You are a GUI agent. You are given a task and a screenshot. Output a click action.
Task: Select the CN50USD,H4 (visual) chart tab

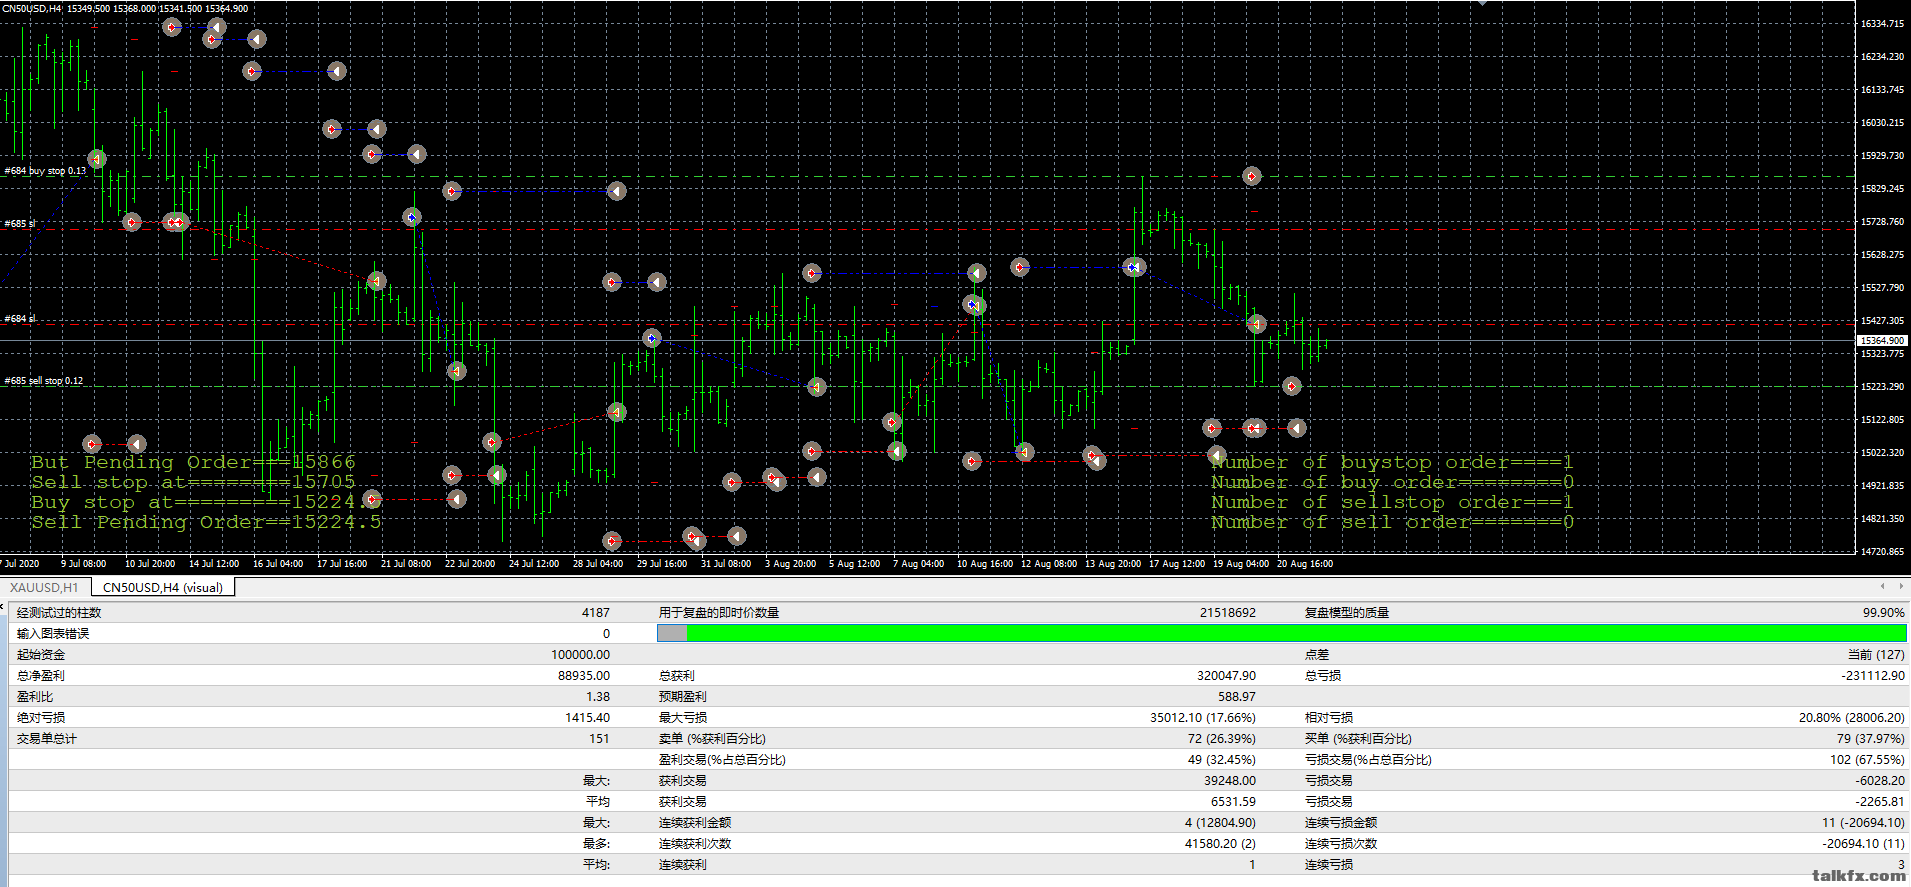(x=163, y=587)
